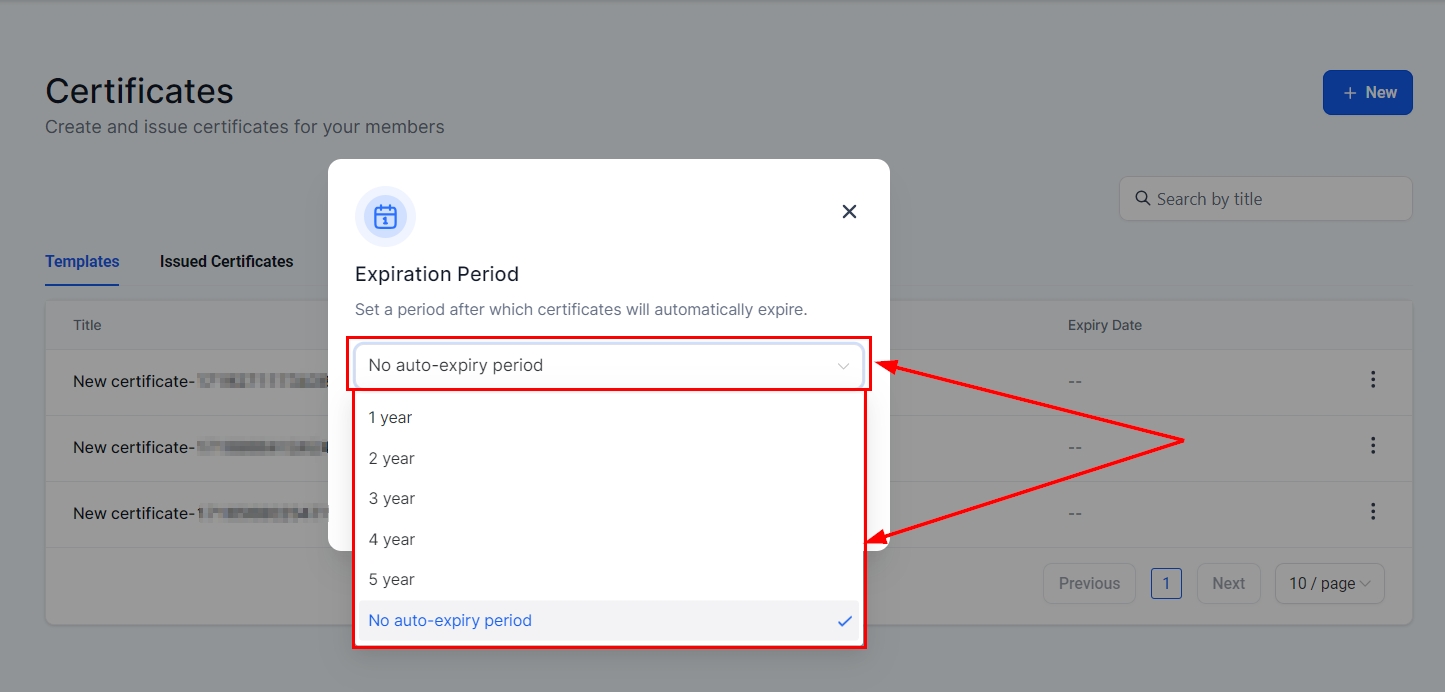The width and height of the screenshot is (1445, 692).
Task: Select the 2 year option
Action: tap(391, 459)
